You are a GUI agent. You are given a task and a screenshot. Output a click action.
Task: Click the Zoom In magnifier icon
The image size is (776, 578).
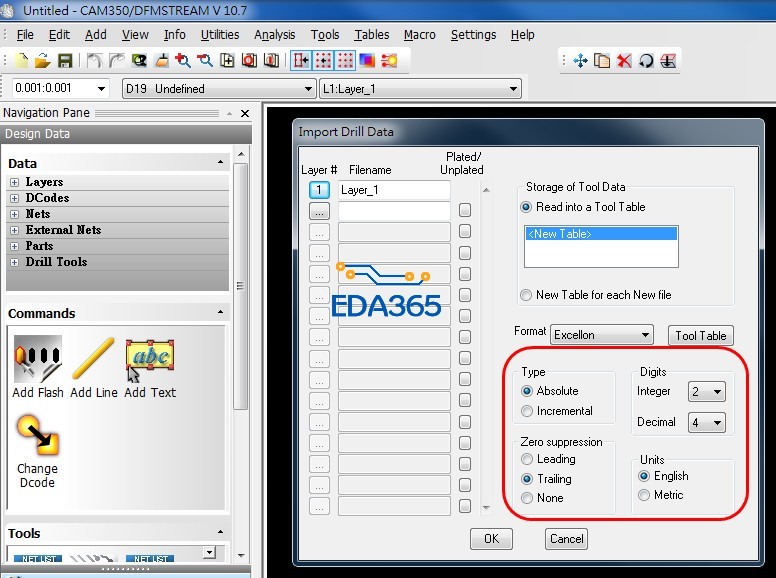pos(183,61)
